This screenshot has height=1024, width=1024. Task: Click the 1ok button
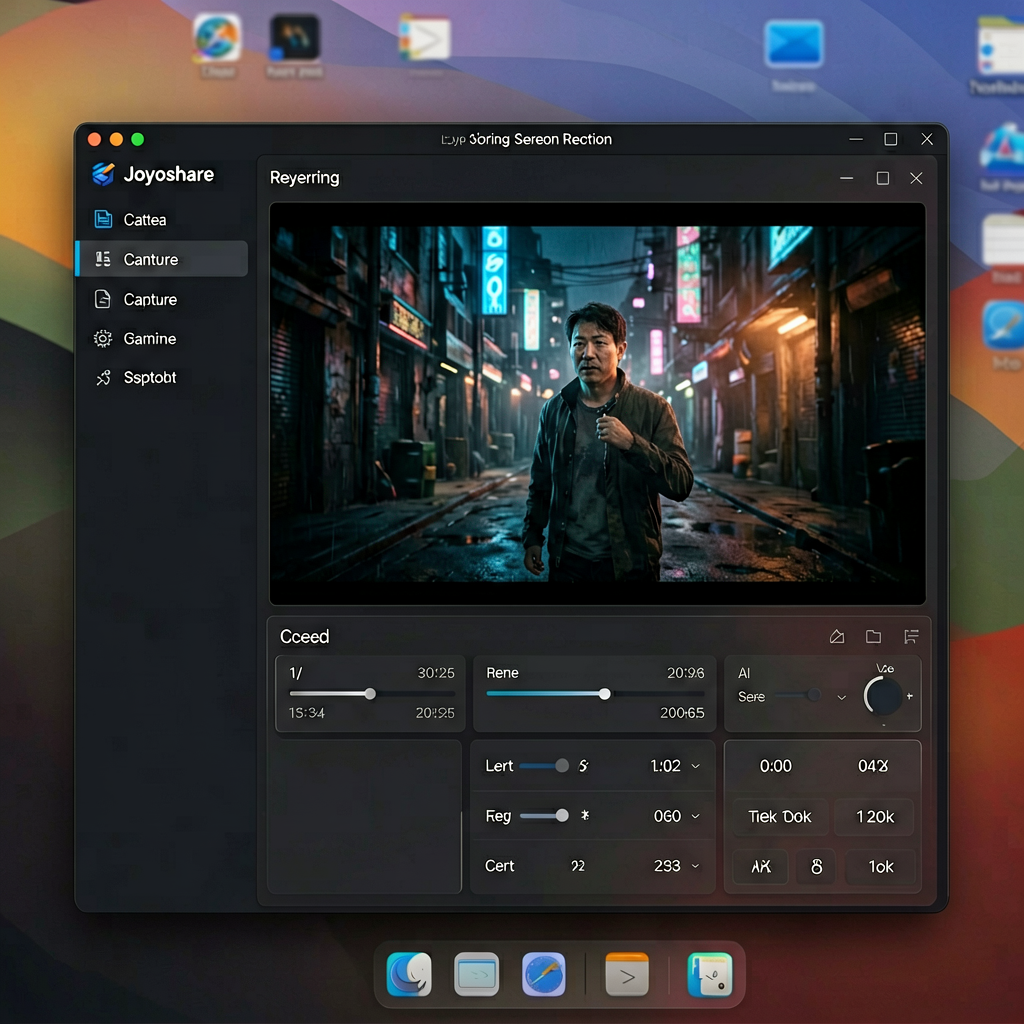click(x=880, y=867)
